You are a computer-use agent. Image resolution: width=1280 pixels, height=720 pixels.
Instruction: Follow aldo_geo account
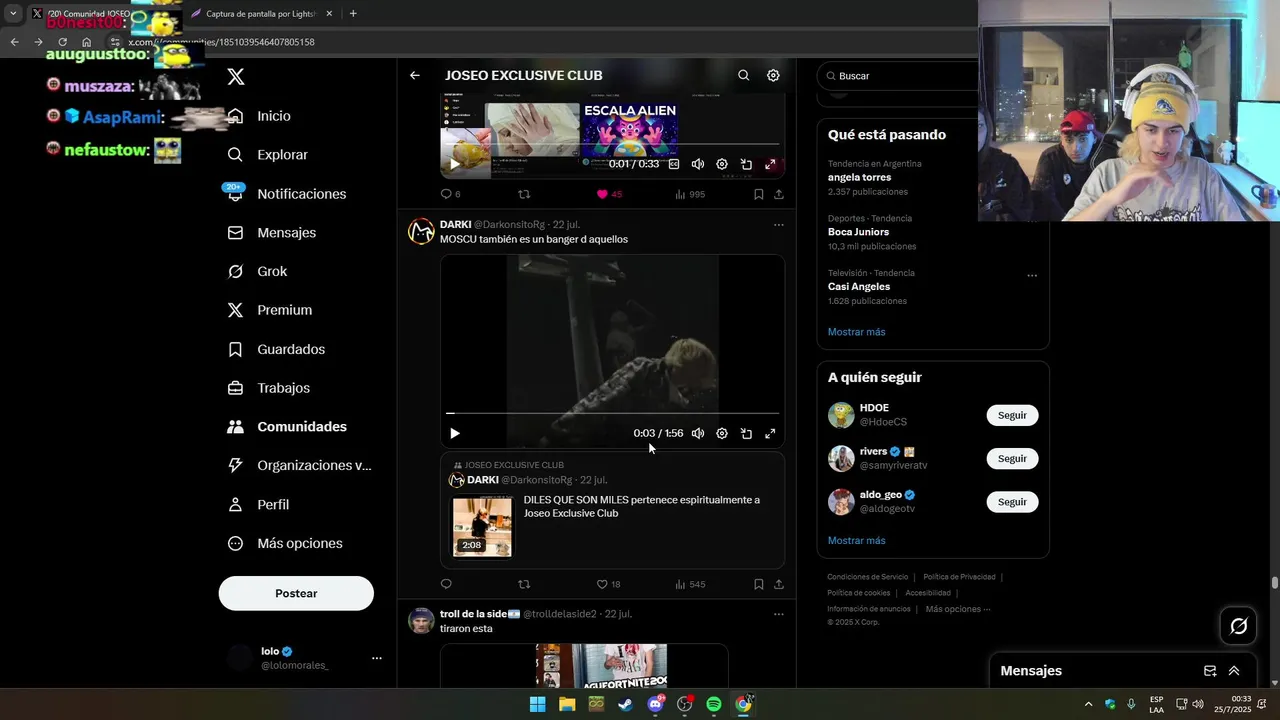click(1012, 501)
